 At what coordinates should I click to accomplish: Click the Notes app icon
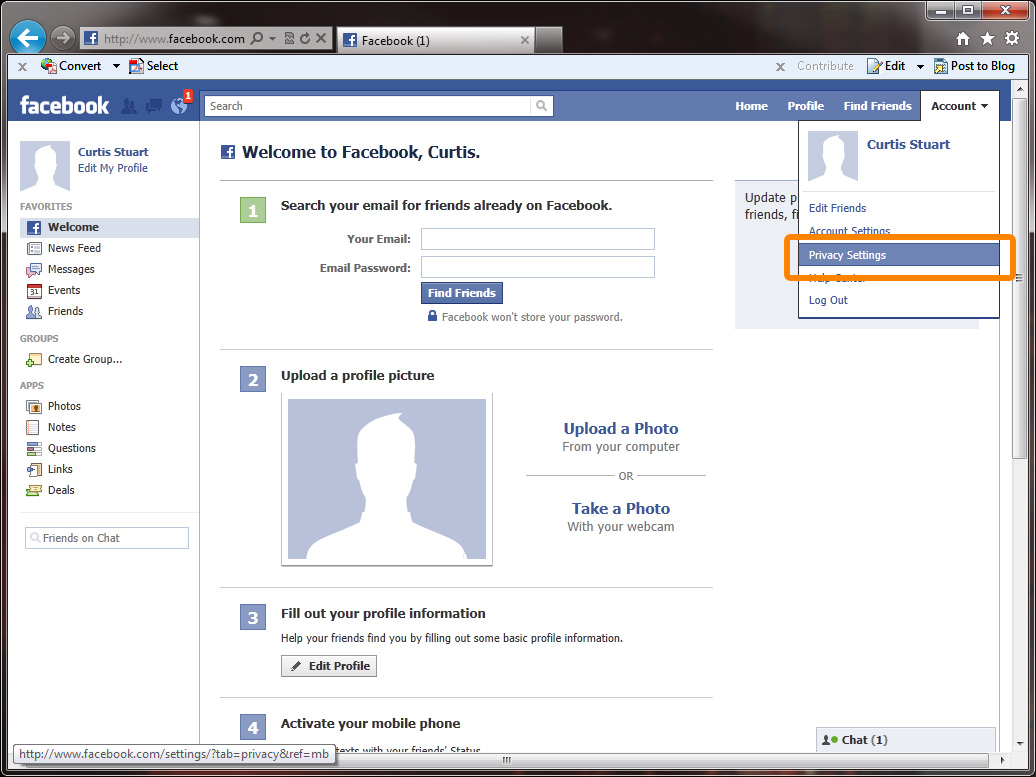[x=33, y=427]
